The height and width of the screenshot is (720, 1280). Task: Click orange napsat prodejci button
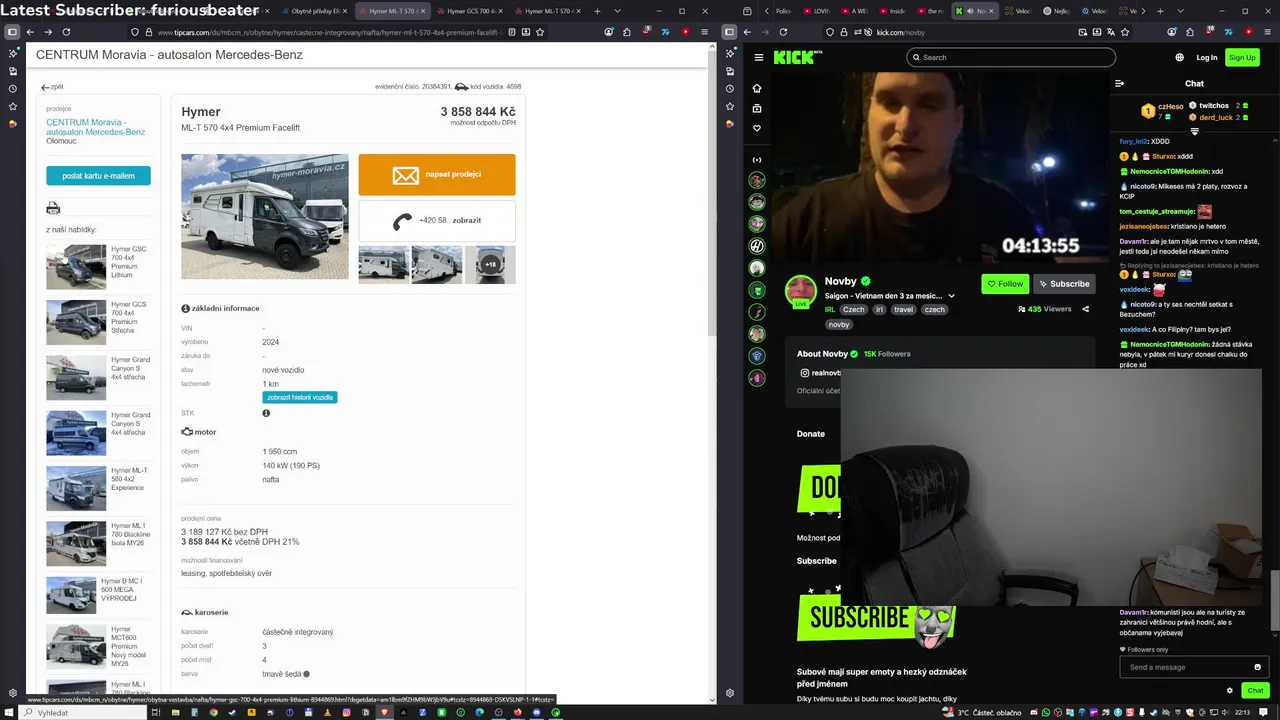[437, 174]
